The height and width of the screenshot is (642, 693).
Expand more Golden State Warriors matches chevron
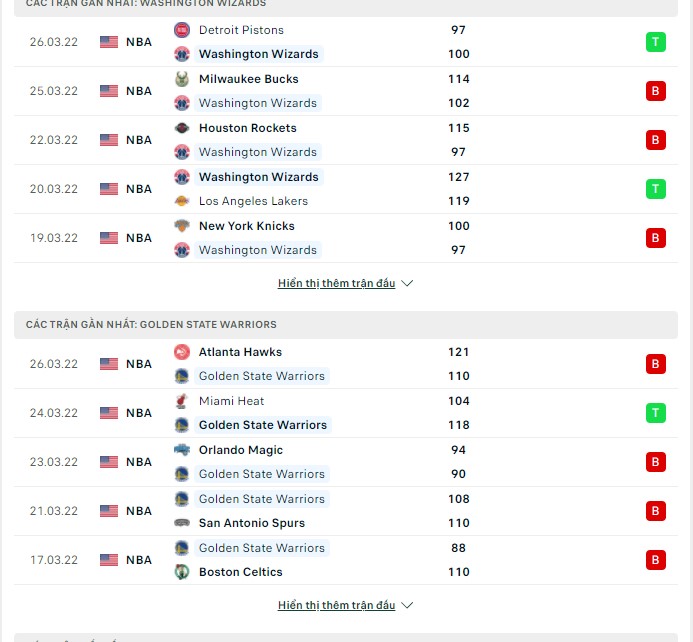407,605
